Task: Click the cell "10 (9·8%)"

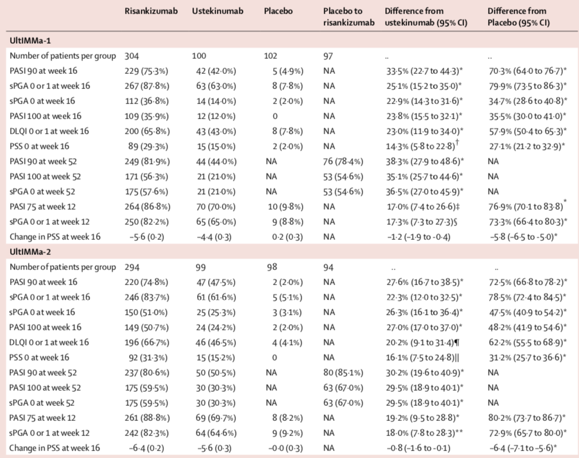Action: click(x=285, y=206)
